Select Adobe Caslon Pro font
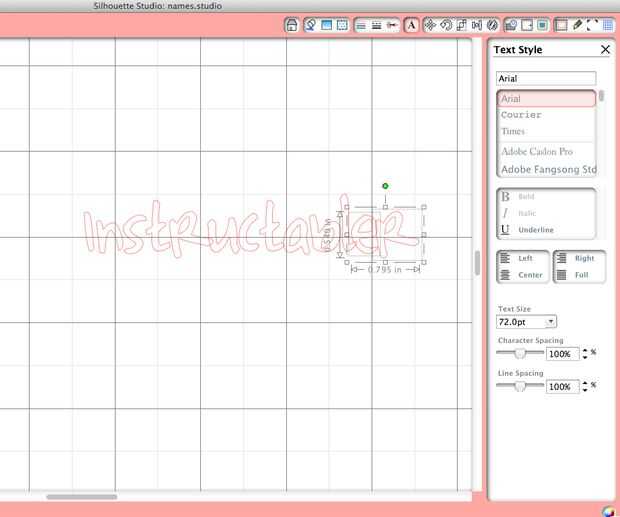This screenshot has width=620, height=517. tap(546, 151)
